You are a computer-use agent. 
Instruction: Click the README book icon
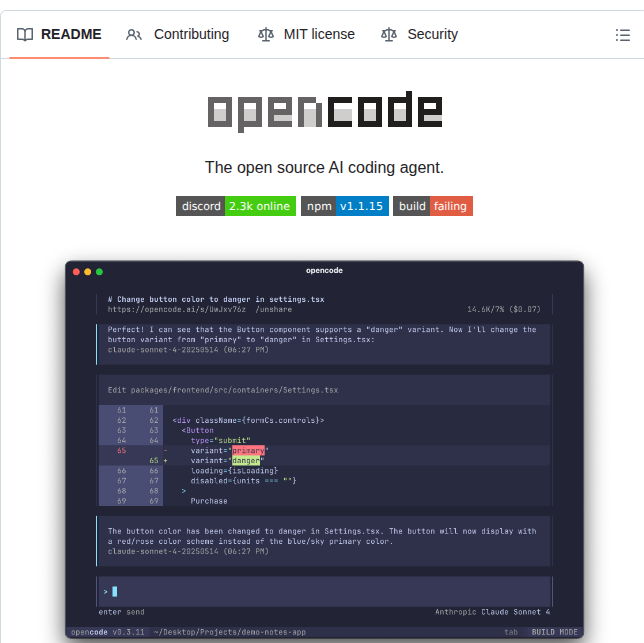coord(25,34)
